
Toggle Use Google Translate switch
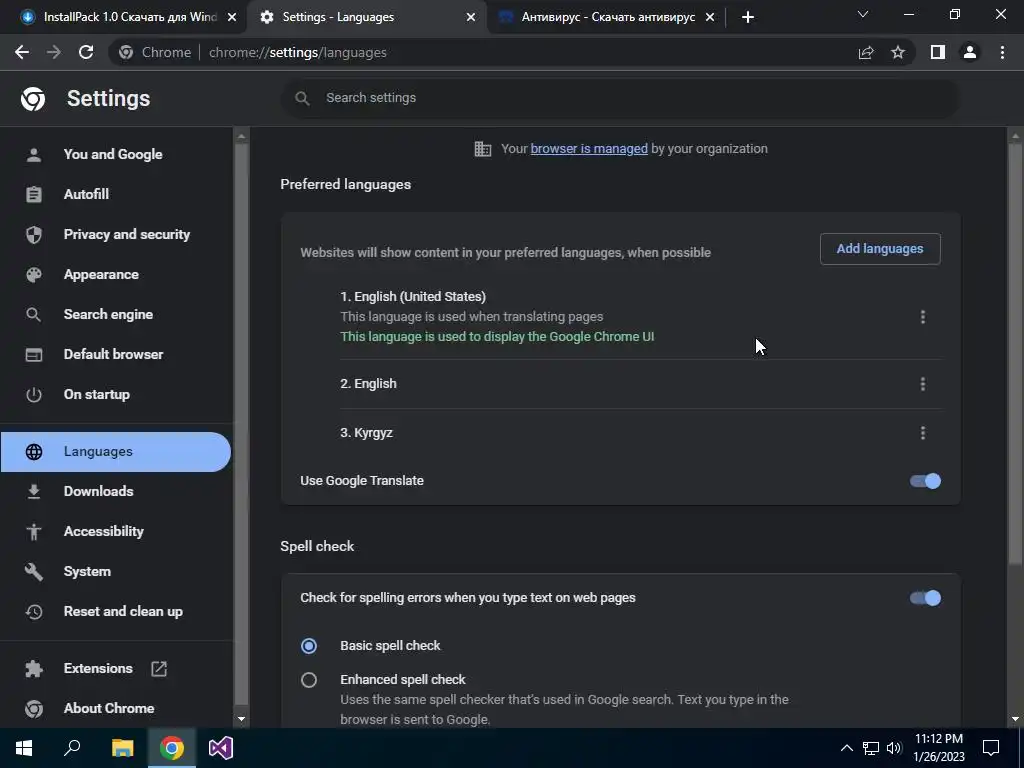pyautogui.click(x=925, y=481)
